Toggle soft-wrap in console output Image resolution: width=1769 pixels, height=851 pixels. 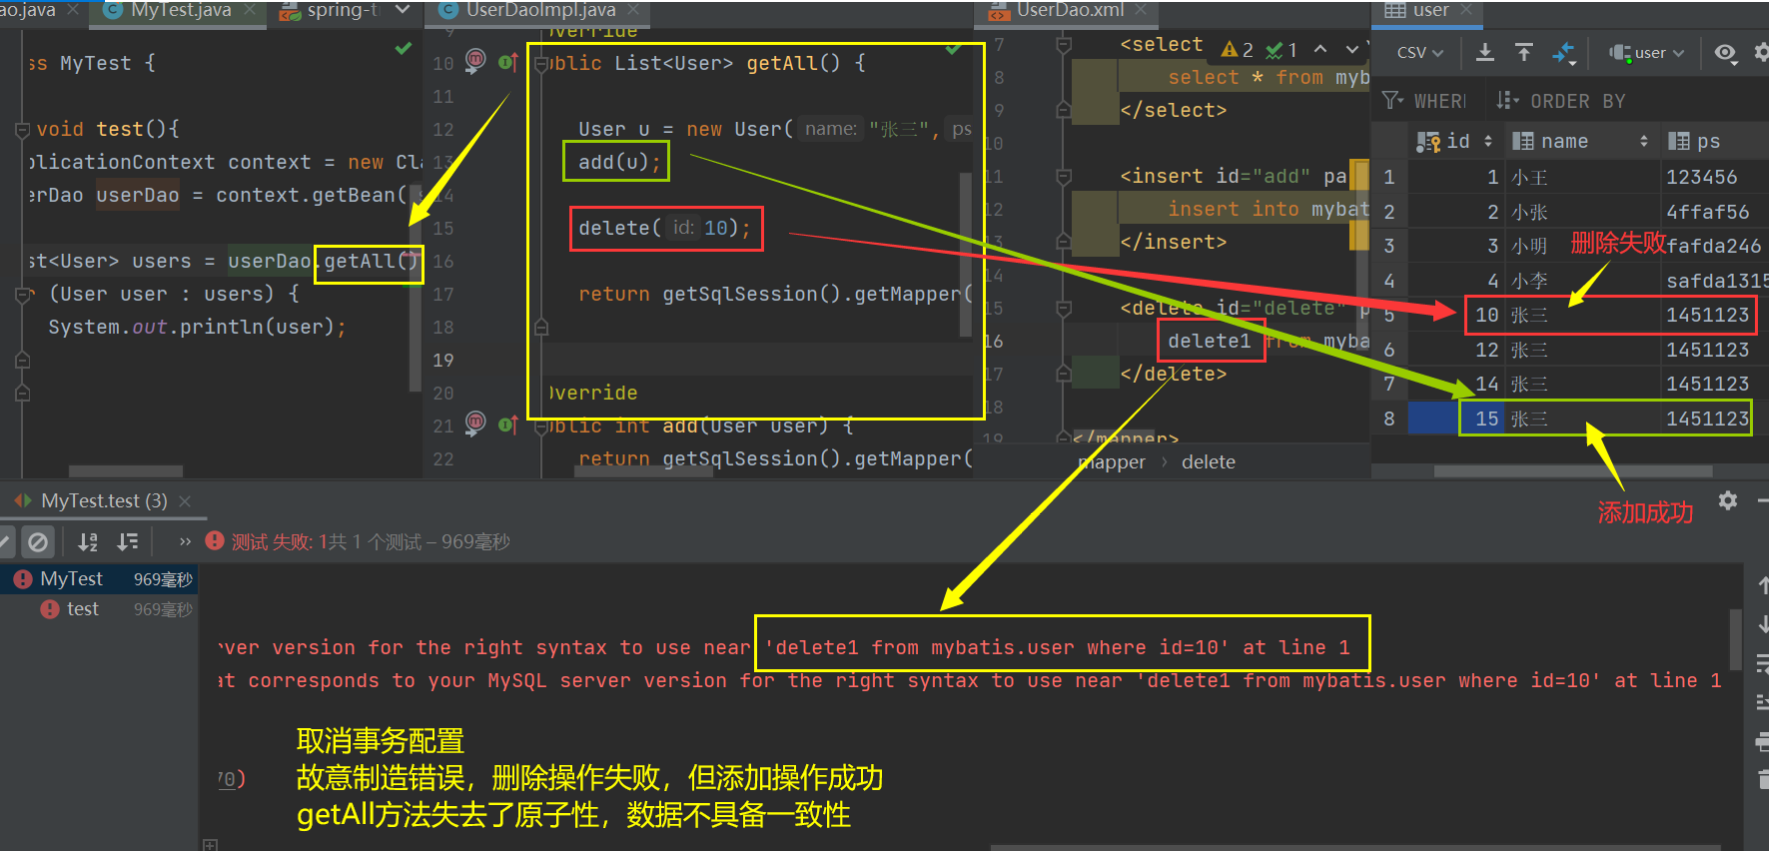pyautogui.click(x=1762, y=663)
